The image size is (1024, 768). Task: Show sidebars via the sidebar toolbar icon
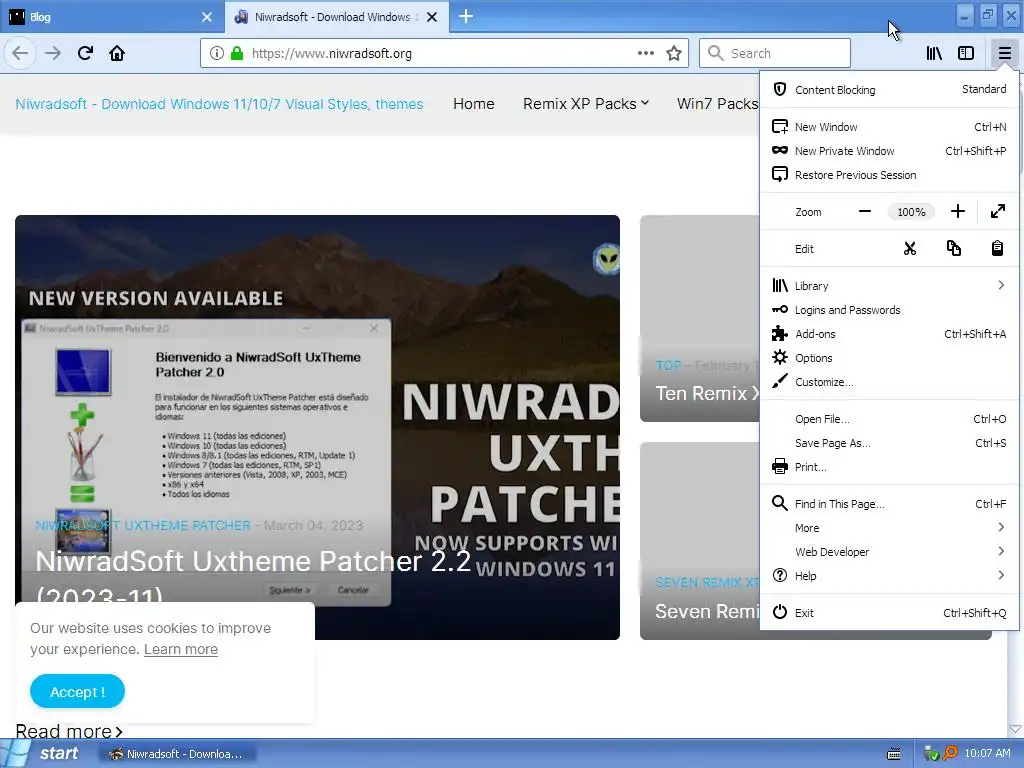point(966,53)
